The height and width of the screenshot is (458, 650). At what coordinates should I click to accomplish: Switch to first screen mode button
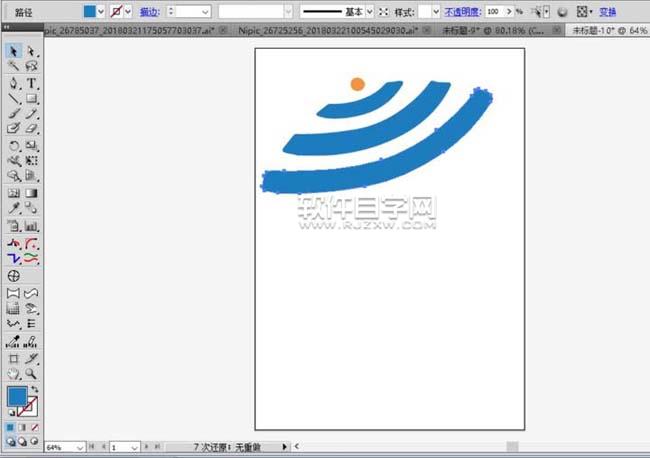[x=11, y=442]
